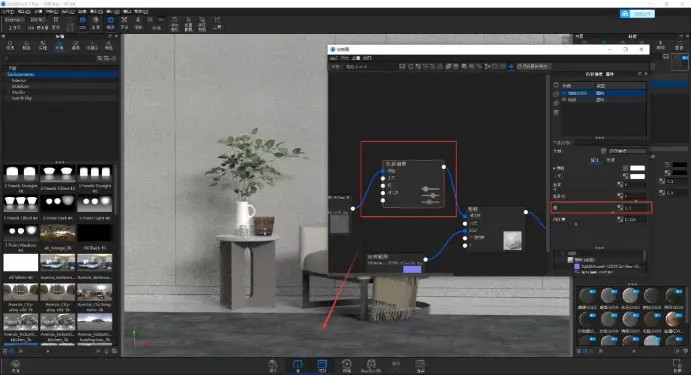Open the Tools ribbon icon
The image size is (692, 375).
point(217,22)
